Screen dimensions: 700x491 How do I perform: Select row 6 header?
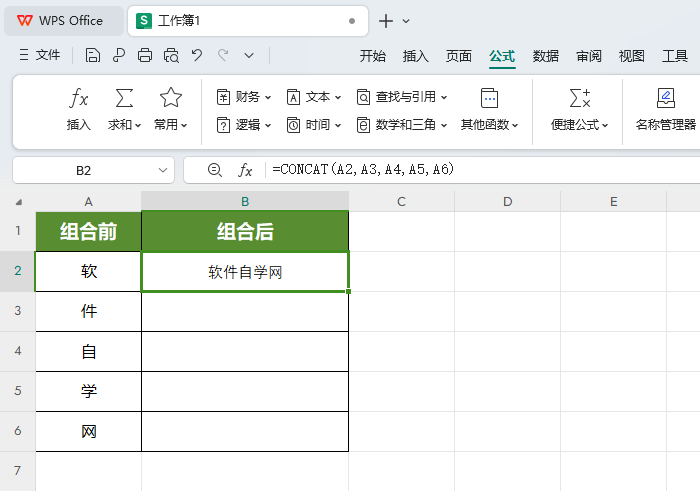(x=18, y=431)
